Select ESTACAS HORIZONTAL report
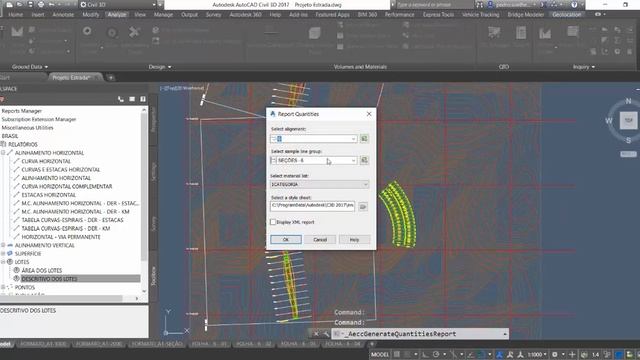The height and width of the screenshot is (360, 640). point(49,195)
